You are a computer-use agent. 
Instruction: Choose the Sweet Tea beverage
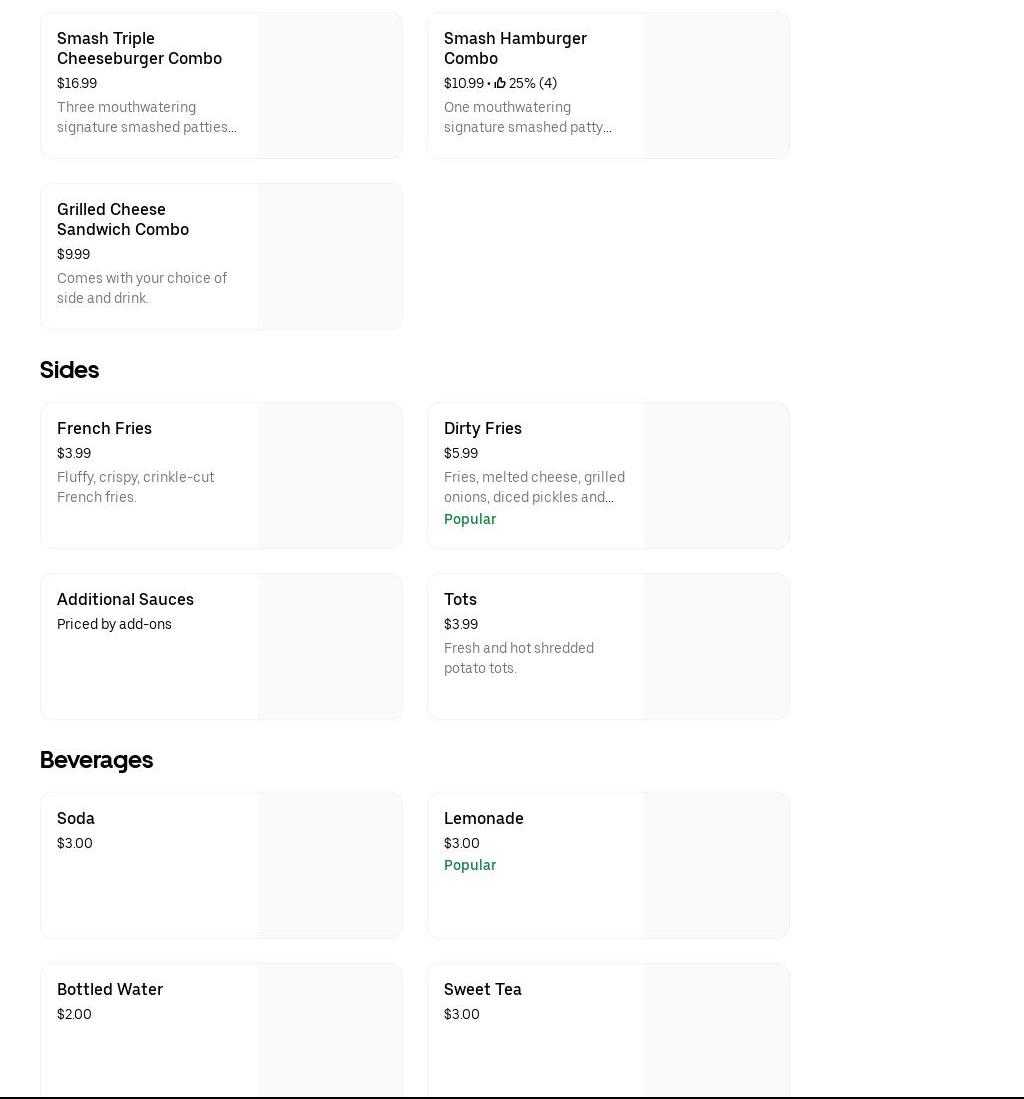tap(483, 989)
